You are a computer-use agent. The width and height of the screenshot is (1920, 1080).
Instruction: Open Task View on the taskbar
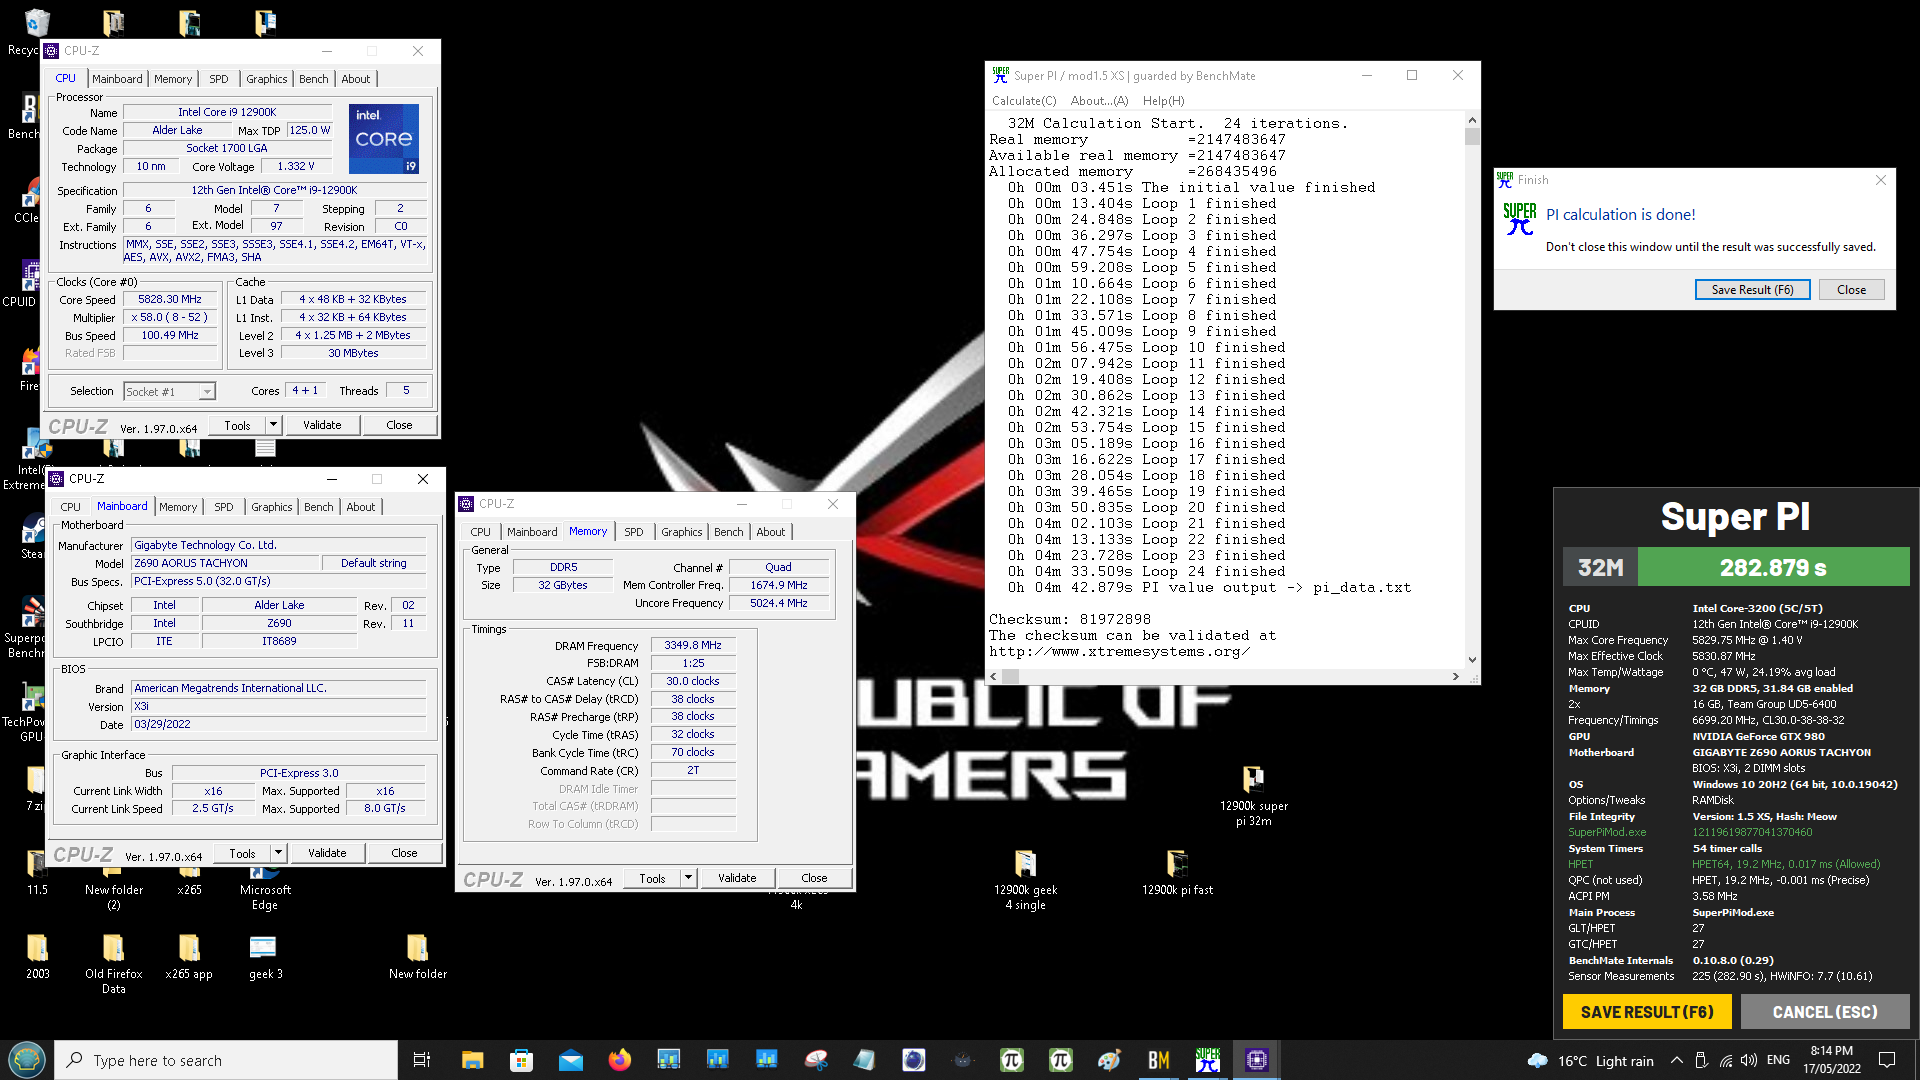point(422,1060)
